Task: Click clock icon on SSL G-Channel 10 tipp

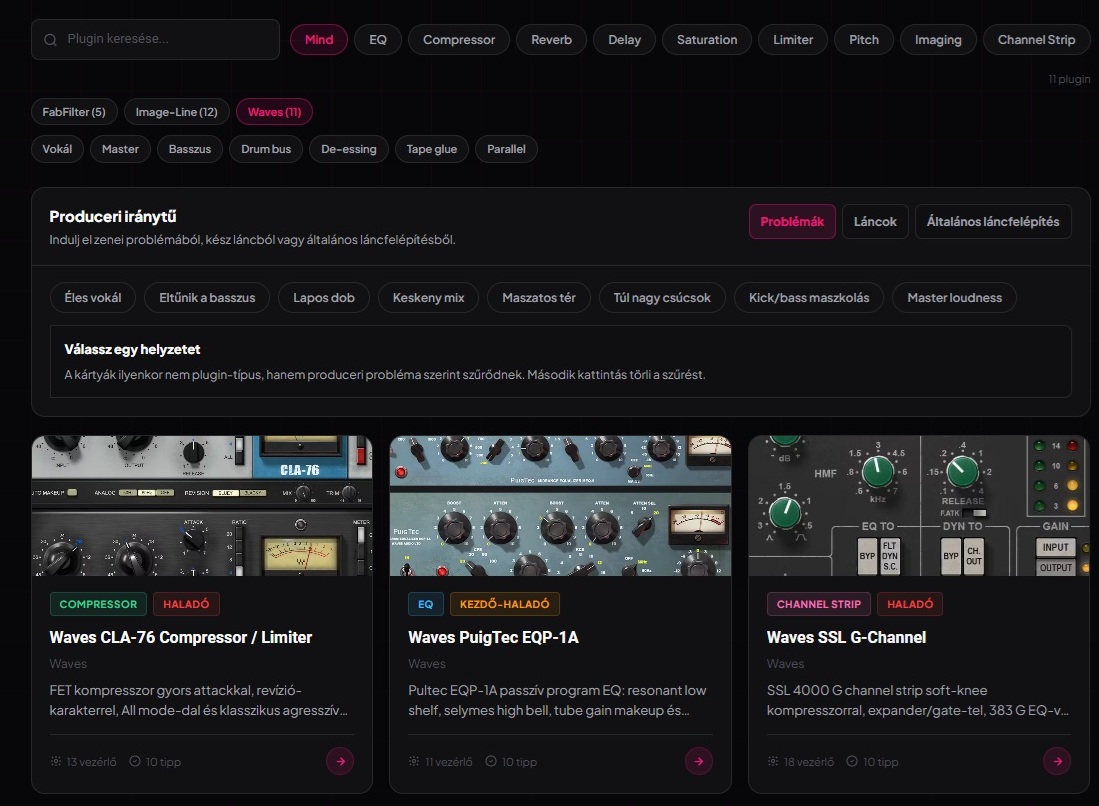Action: tap(852, 761)
